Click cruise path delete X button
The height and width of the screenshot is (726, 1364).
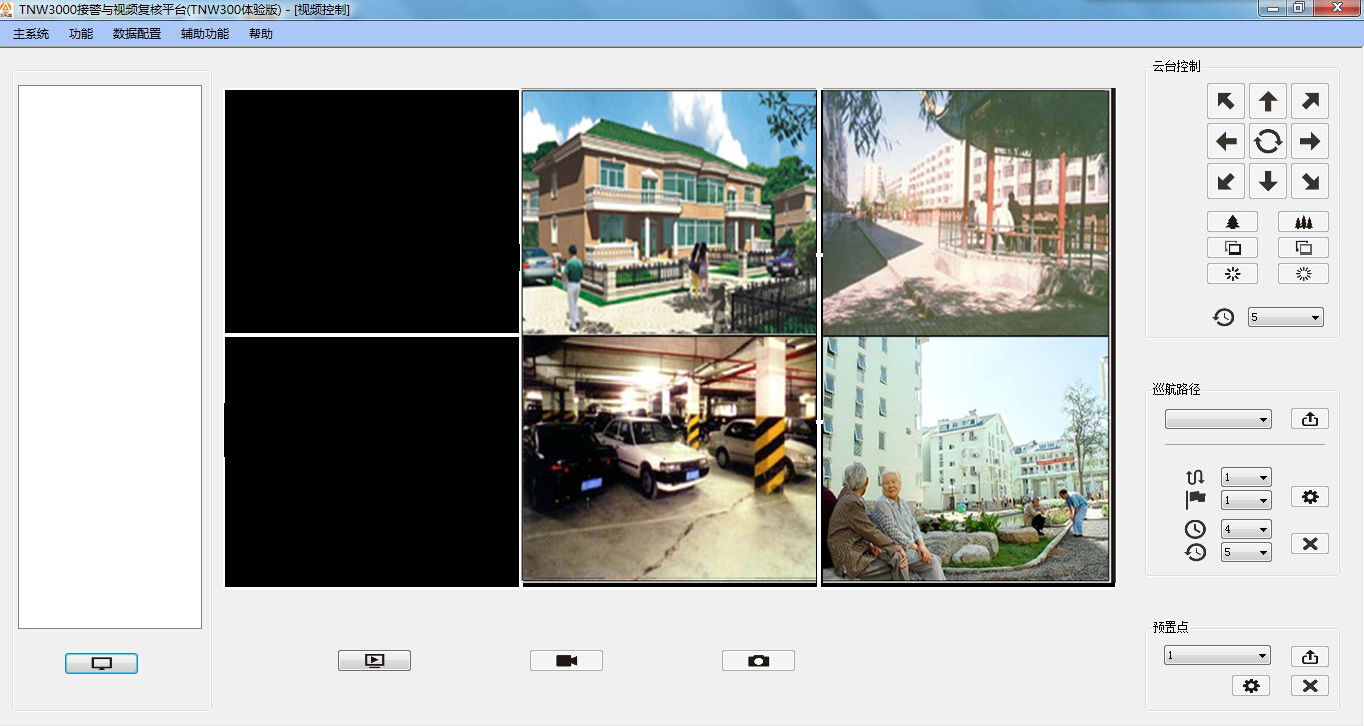click(x=1310, y=544)
